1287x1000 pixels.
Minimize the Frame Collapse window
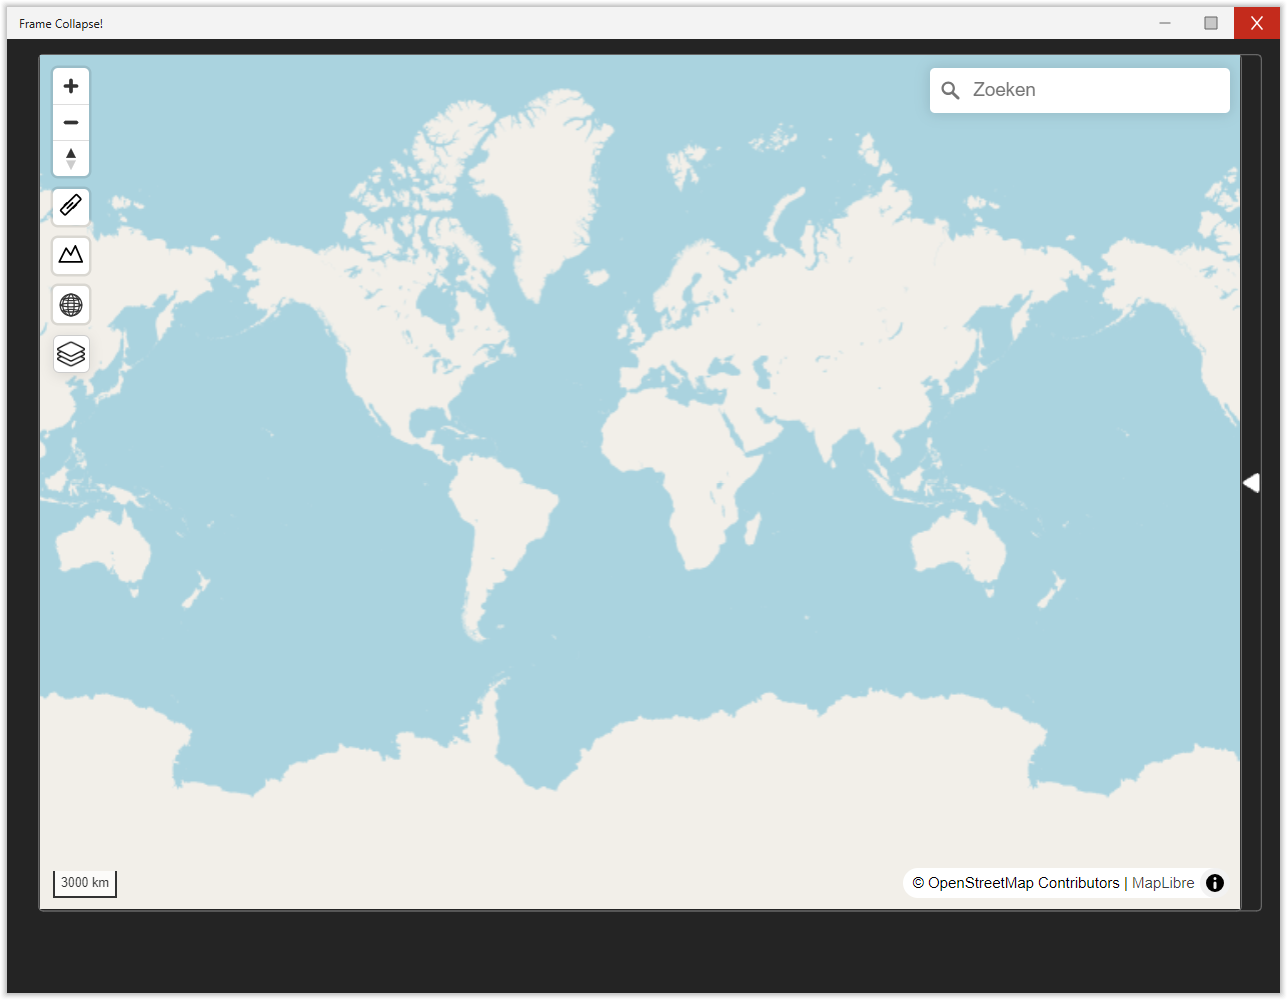(1165, 23)
